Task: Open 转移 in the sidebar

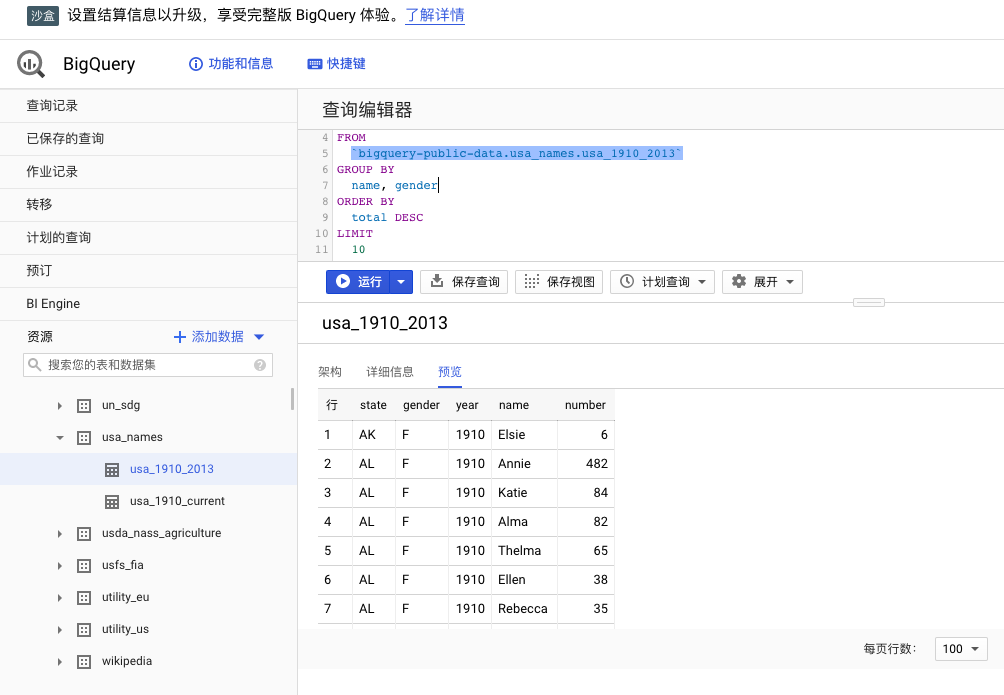Action: [149, 205]
